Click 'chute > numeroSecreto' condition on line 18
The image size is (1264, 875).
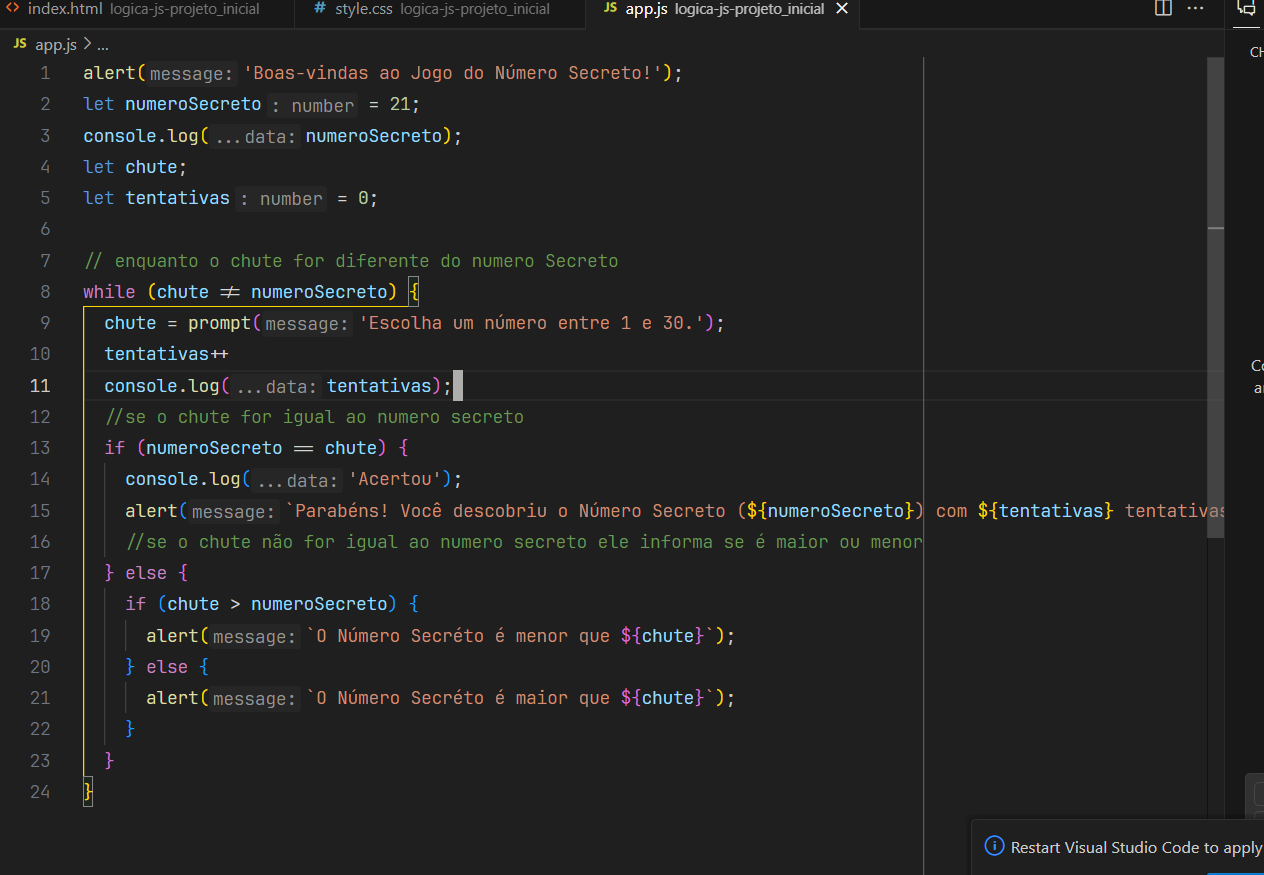[276, 604]
